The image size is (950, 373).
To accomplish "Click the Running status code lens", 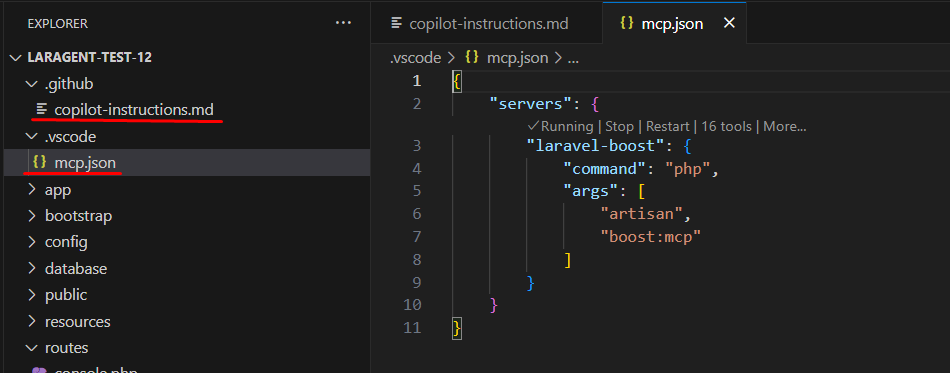I will (560, 127).
